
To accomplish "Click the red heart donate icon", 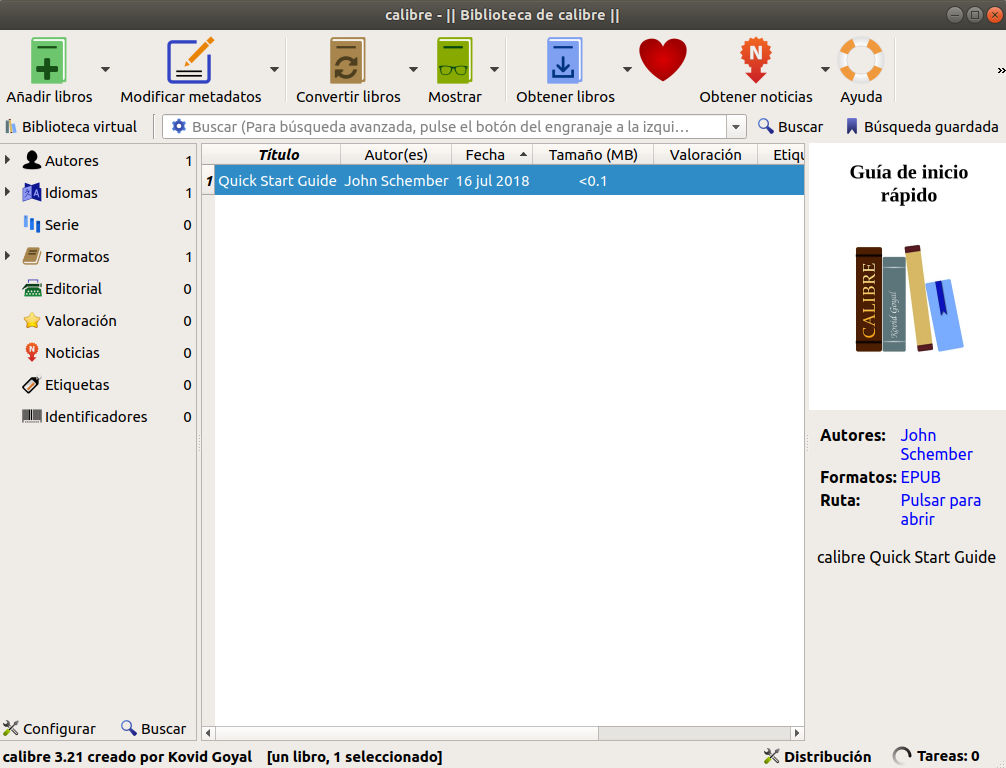I will [663, 60].
